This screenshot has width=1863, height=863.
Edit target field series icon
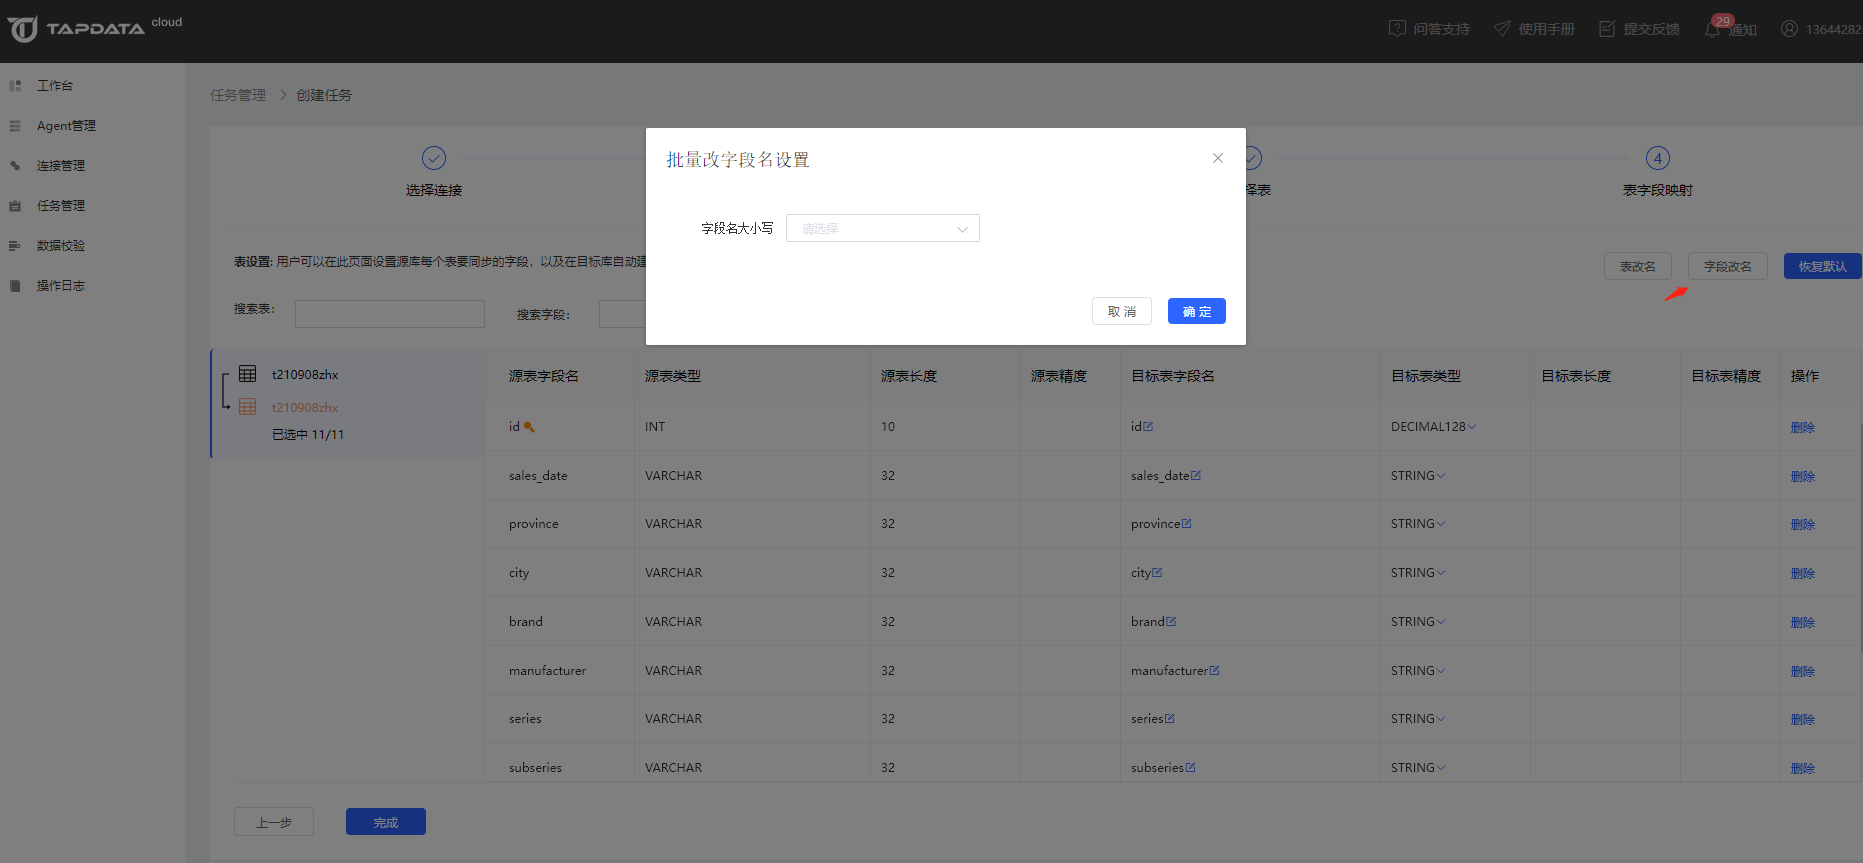(x=1169, y=718)
